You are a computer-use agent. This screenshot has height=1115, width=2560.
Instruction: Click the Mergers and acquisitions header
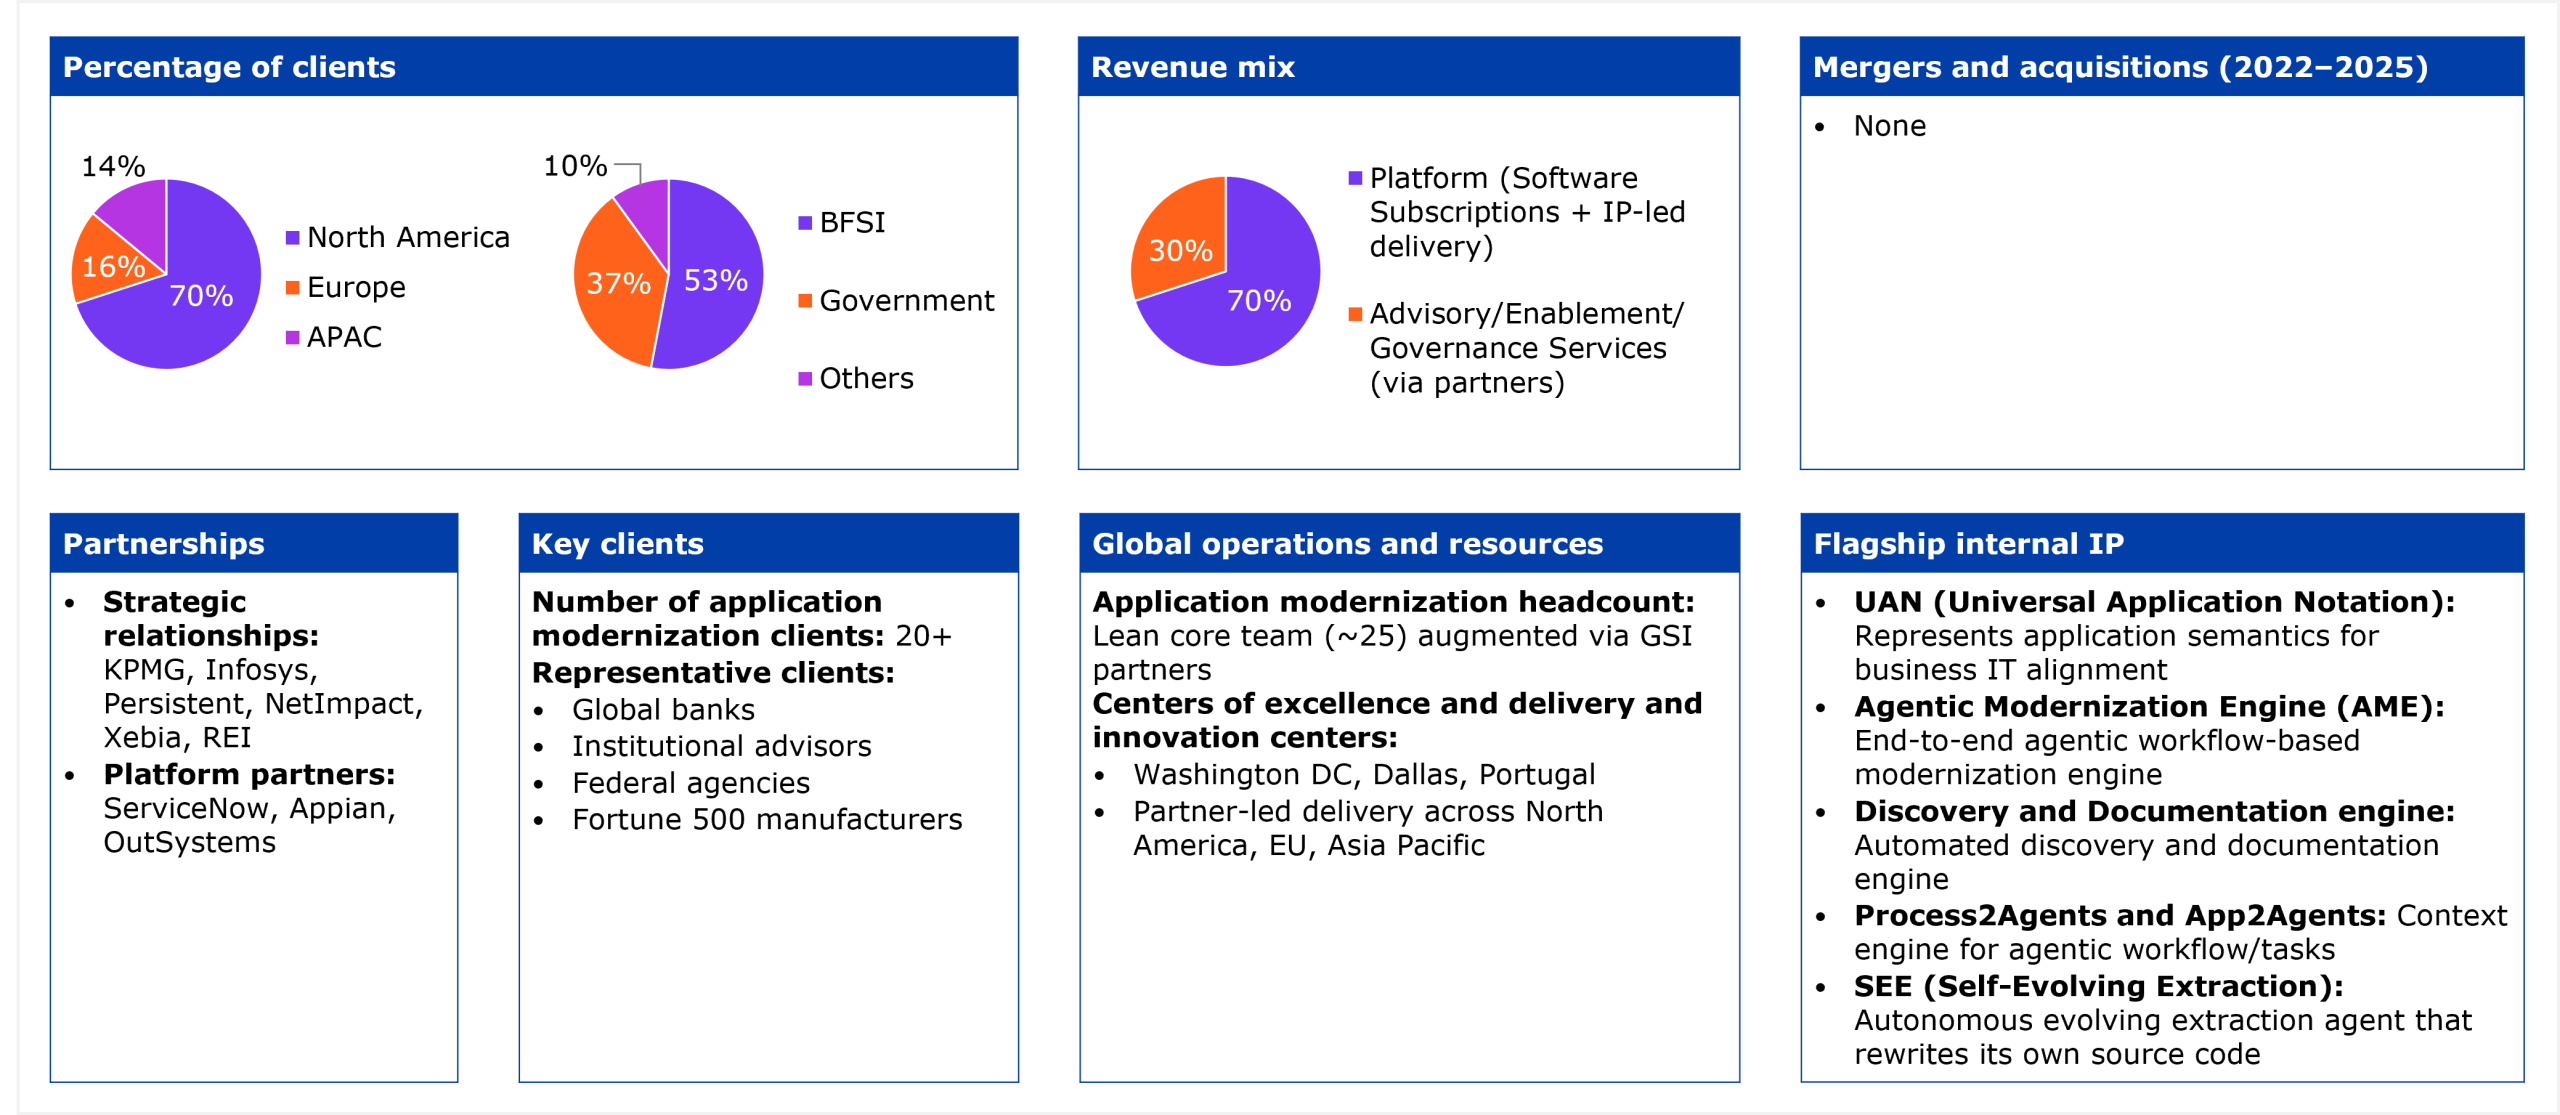(x=2120, y=67)
